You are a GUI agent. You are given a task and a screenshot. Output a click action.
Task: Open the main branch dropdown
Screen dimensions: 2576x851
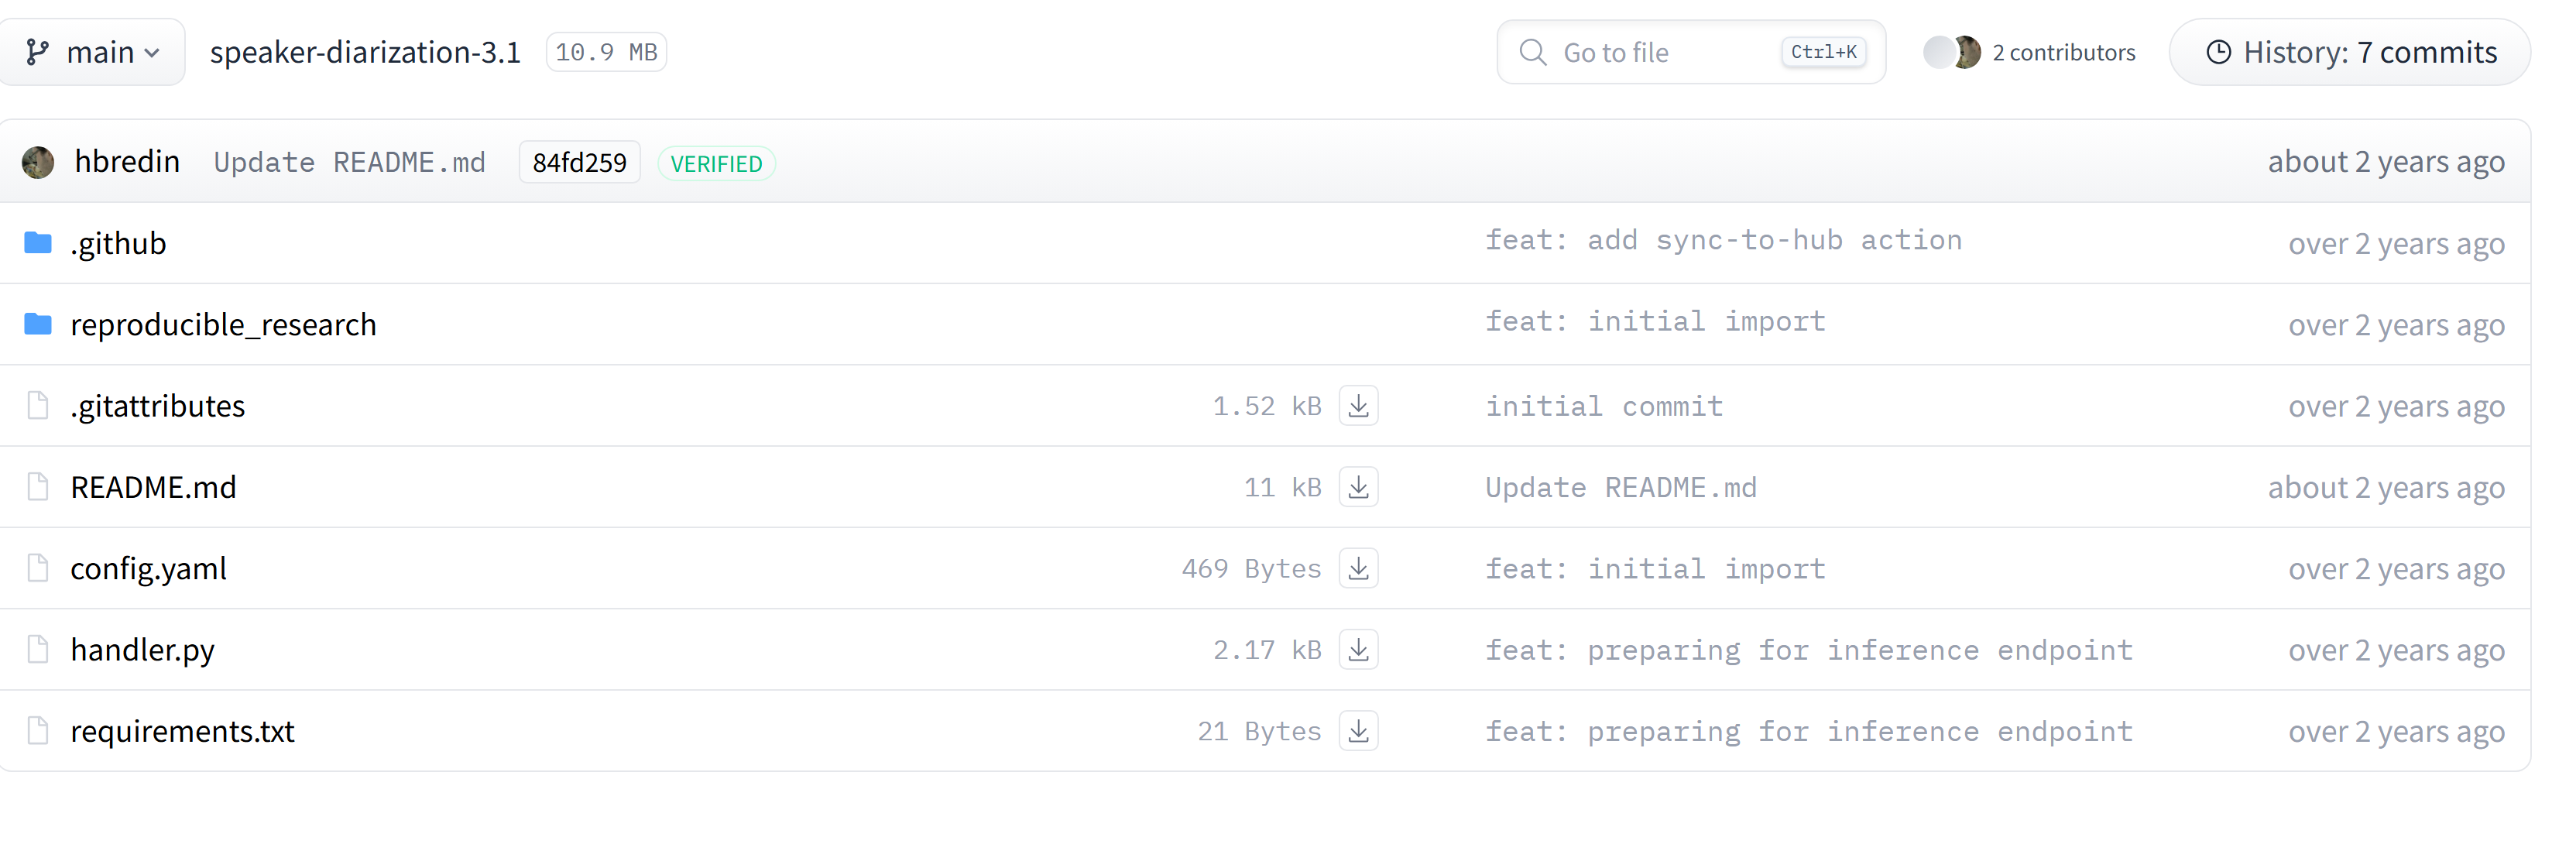92,52
